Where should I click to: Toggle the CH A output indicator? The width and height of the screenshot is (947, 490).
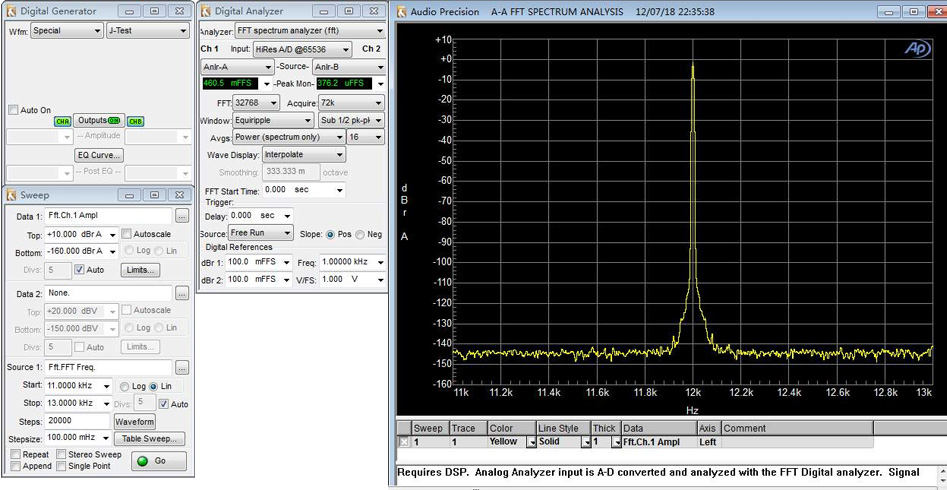pos(62,121)
